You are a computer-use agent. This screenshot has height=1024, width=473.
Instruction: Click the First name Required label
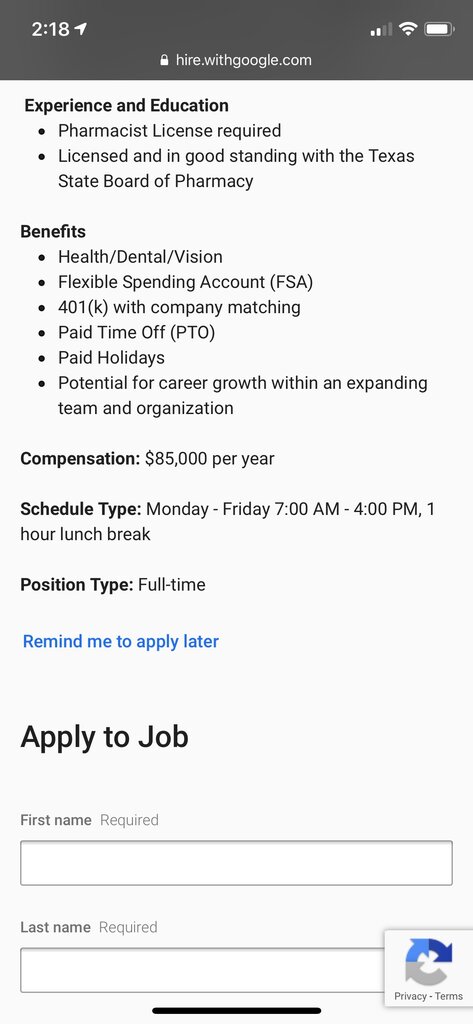tap(90, 820)
